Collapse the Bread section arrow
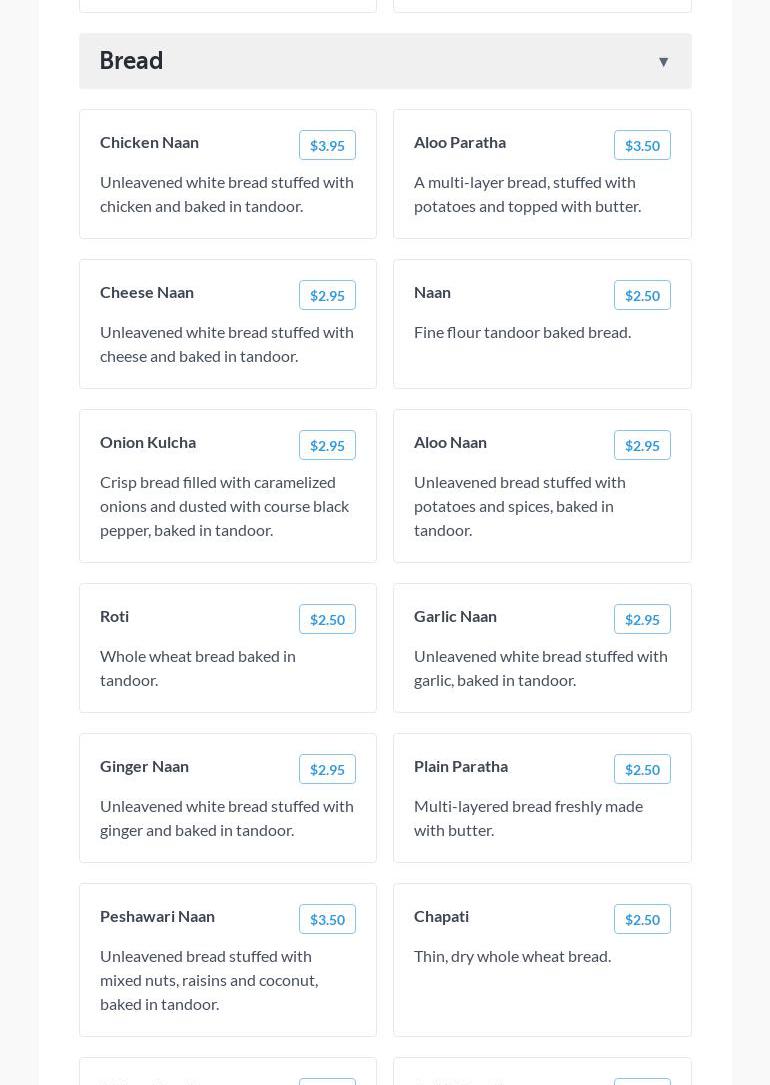Viewport: 770px width, 1085px height. [663, 62]
